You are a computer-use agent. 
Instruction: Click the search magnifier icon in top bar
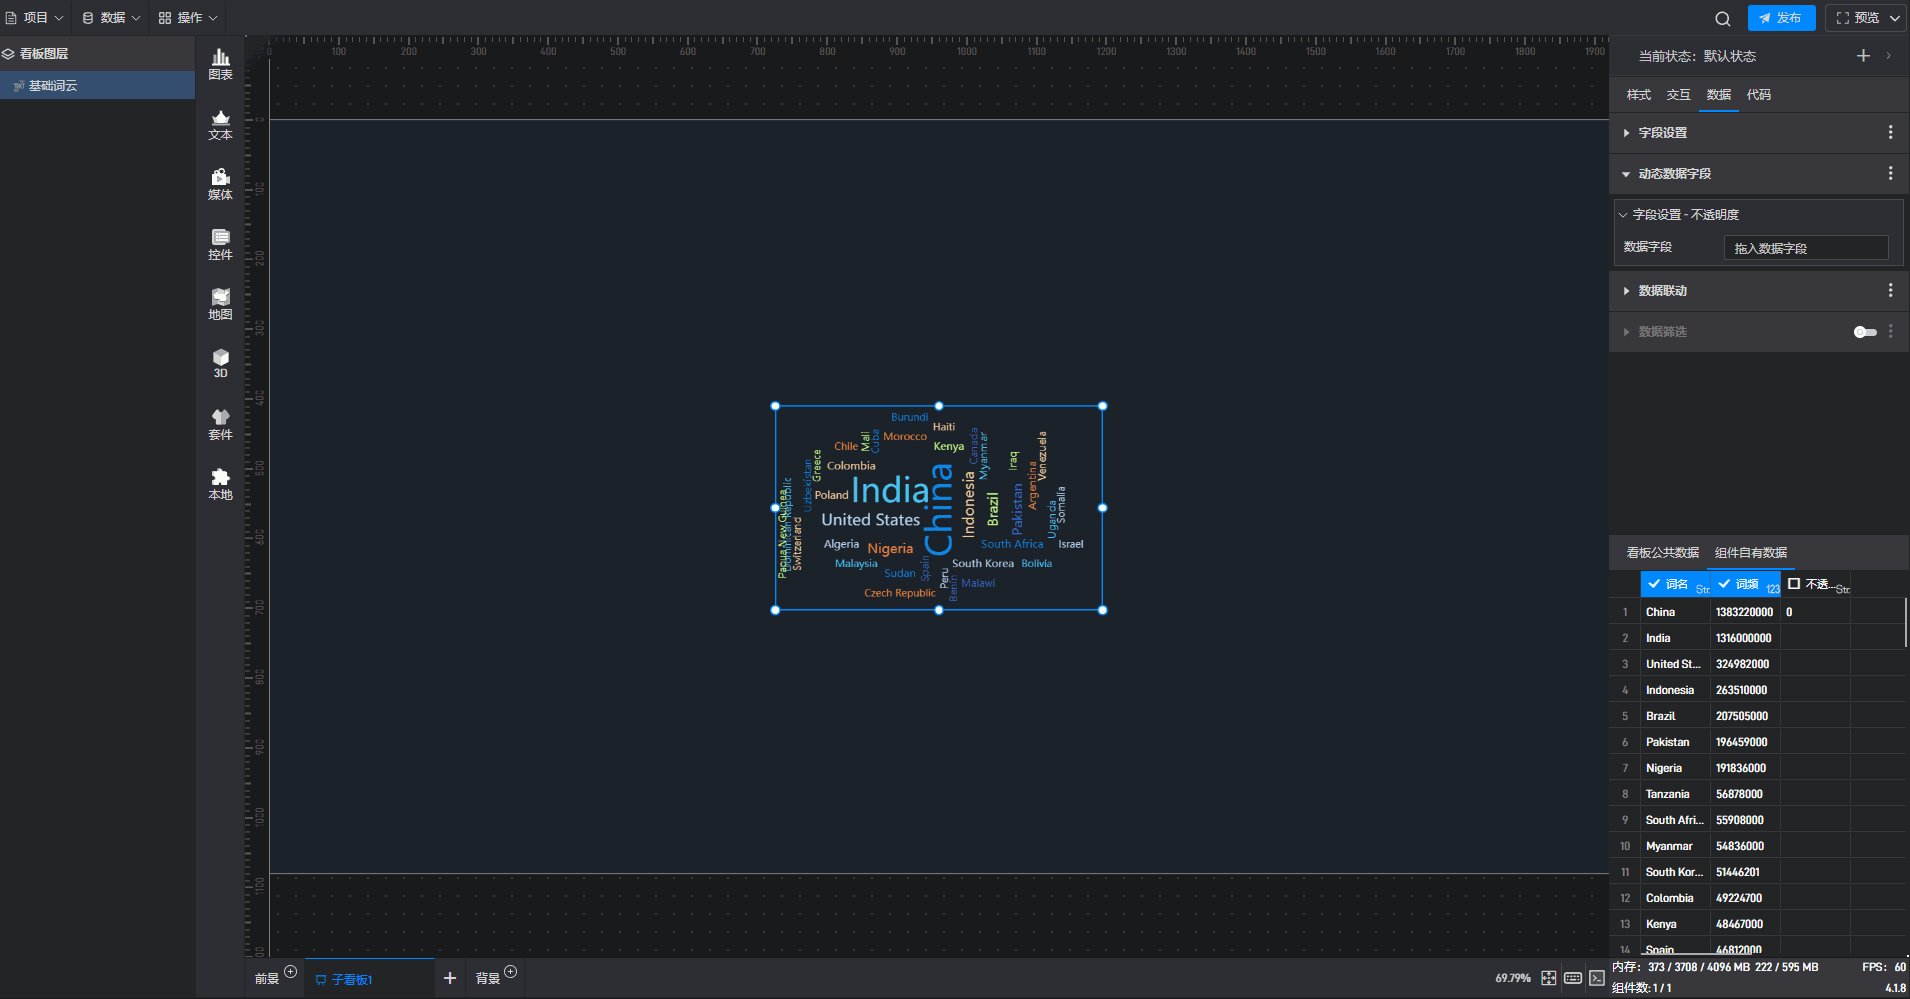click(x=1722, y=18)
